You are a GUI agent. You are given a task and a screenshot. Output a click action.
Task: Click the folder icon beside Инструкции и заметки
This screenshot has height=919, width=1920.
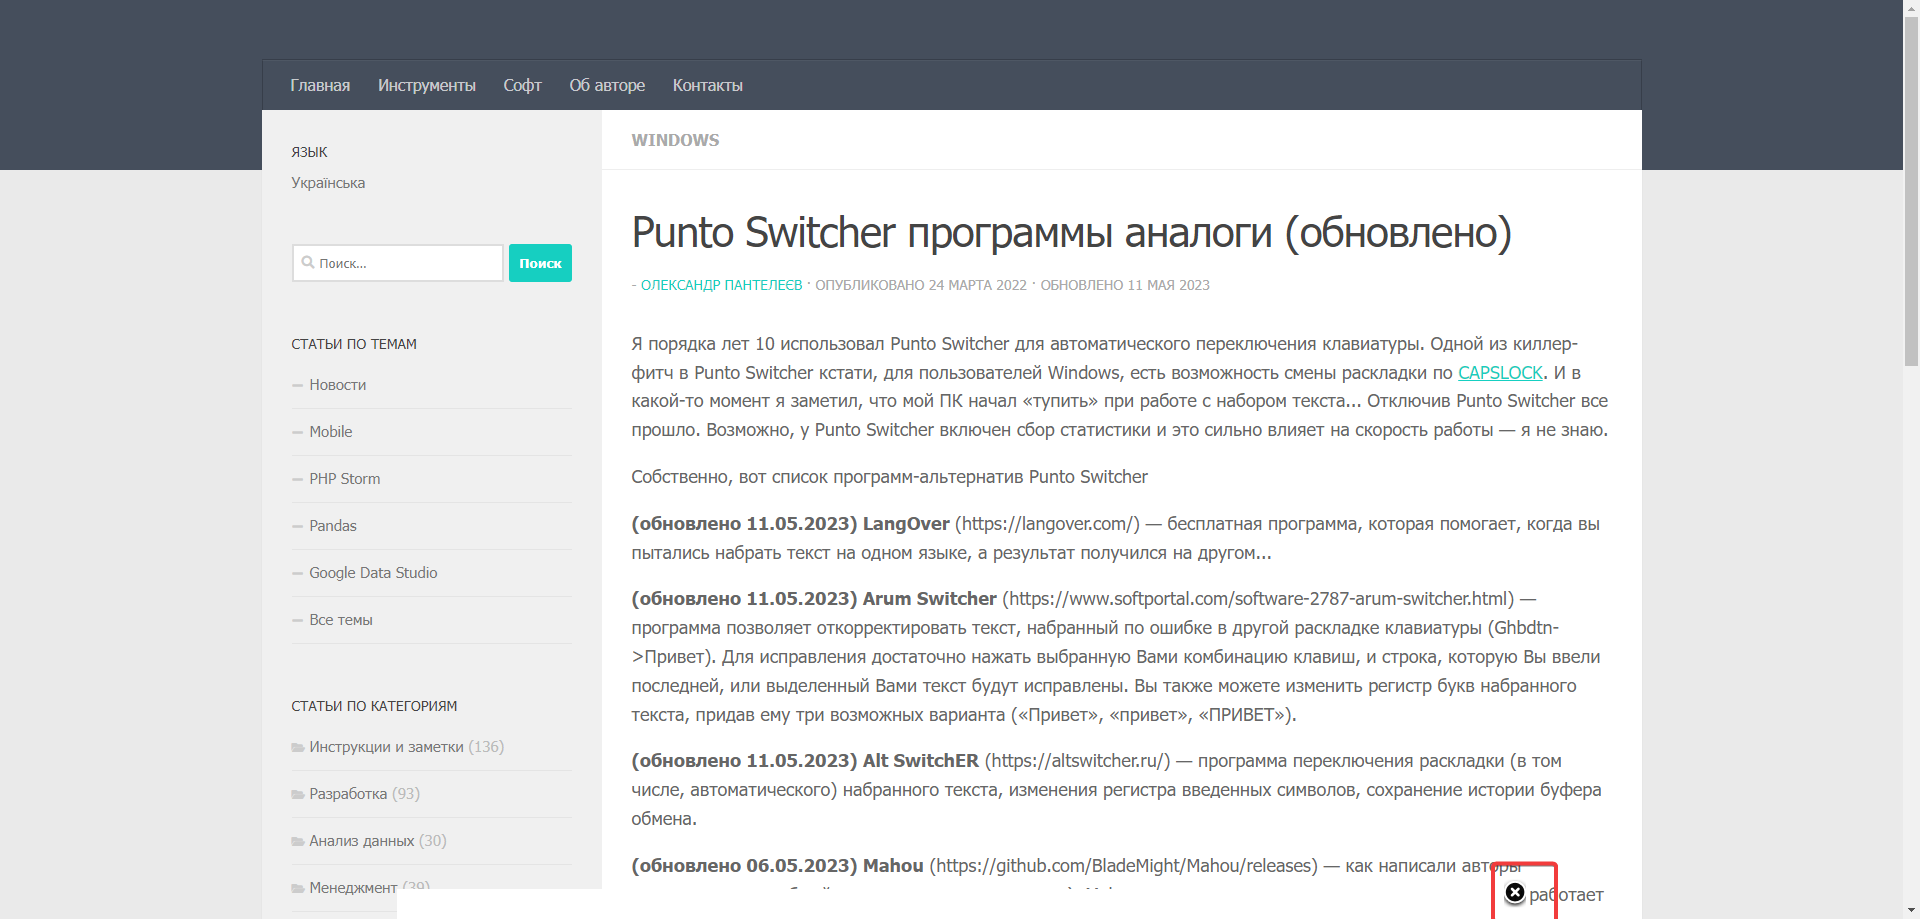(297, 747)
